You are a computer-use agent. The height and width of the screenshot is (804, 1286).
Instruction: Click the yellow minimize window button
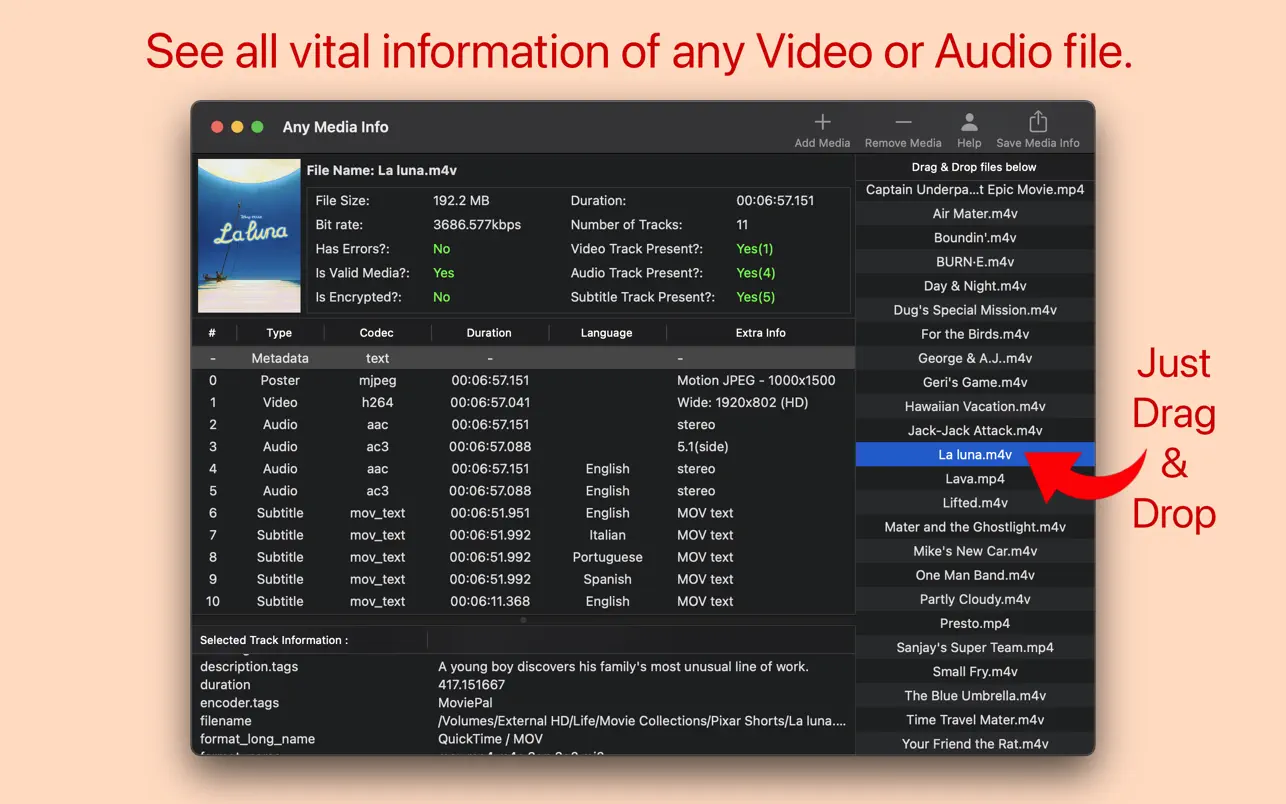(237, 127)
